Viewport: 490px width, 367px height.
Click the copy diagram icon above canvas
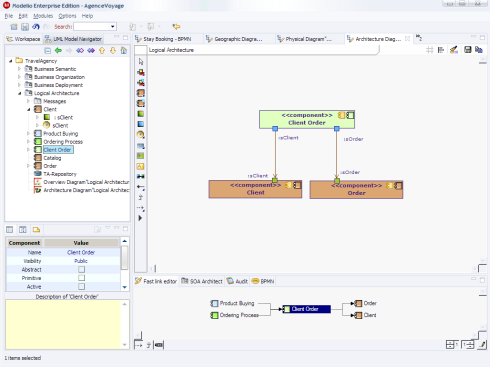point(479,50)
